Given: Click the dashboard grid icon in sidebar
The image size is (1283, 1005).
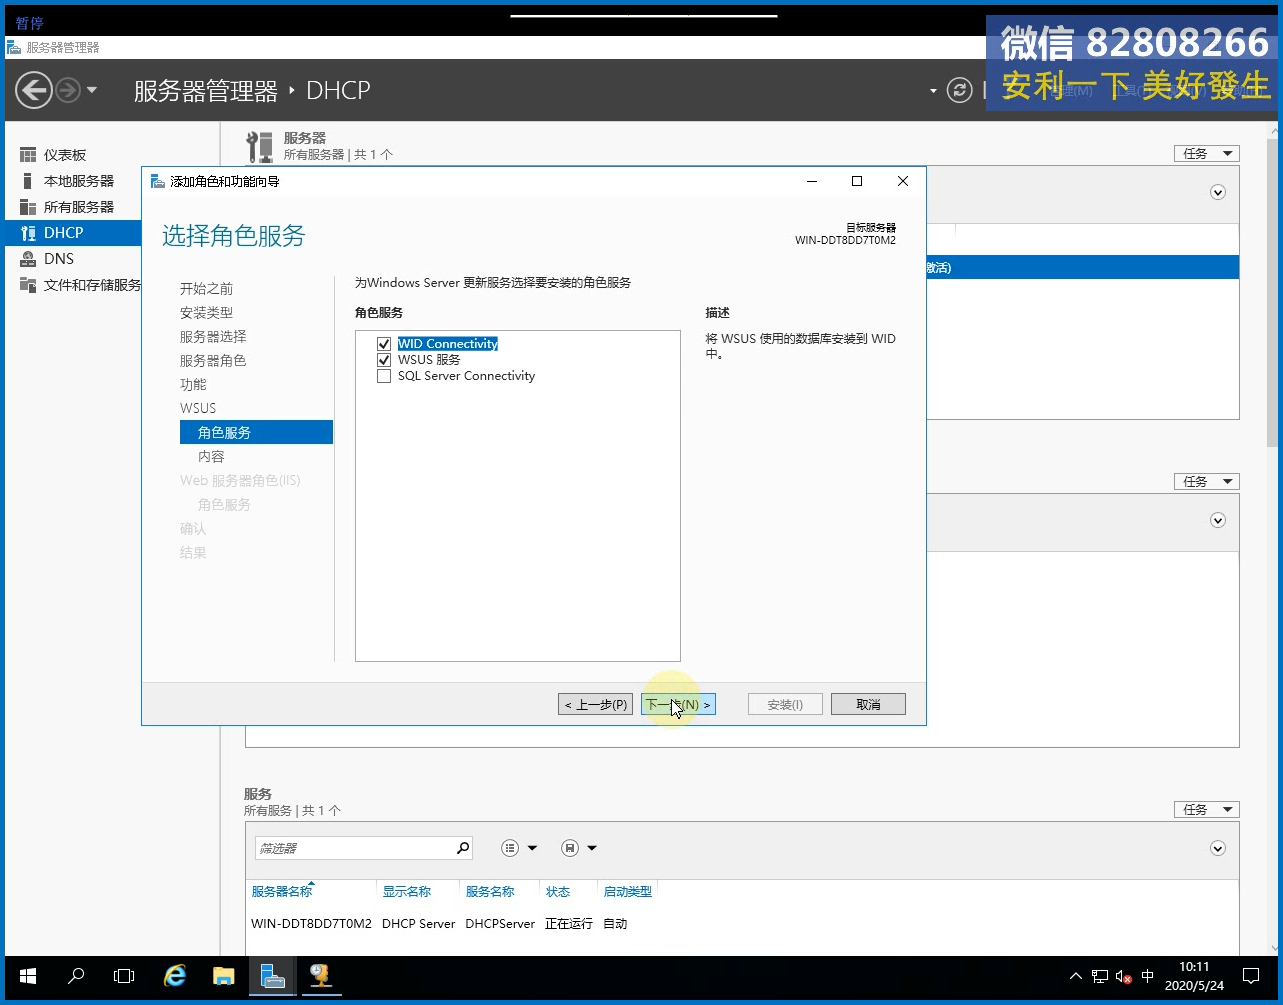Looking at the screenshot, I should coord(28,155).
